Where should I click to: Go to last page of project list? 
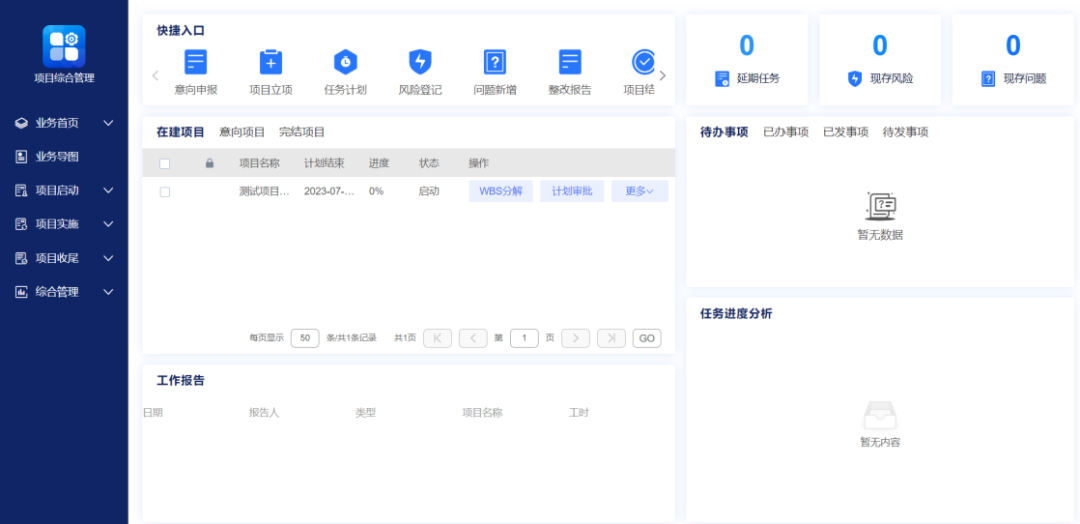[x=611, y=338]
